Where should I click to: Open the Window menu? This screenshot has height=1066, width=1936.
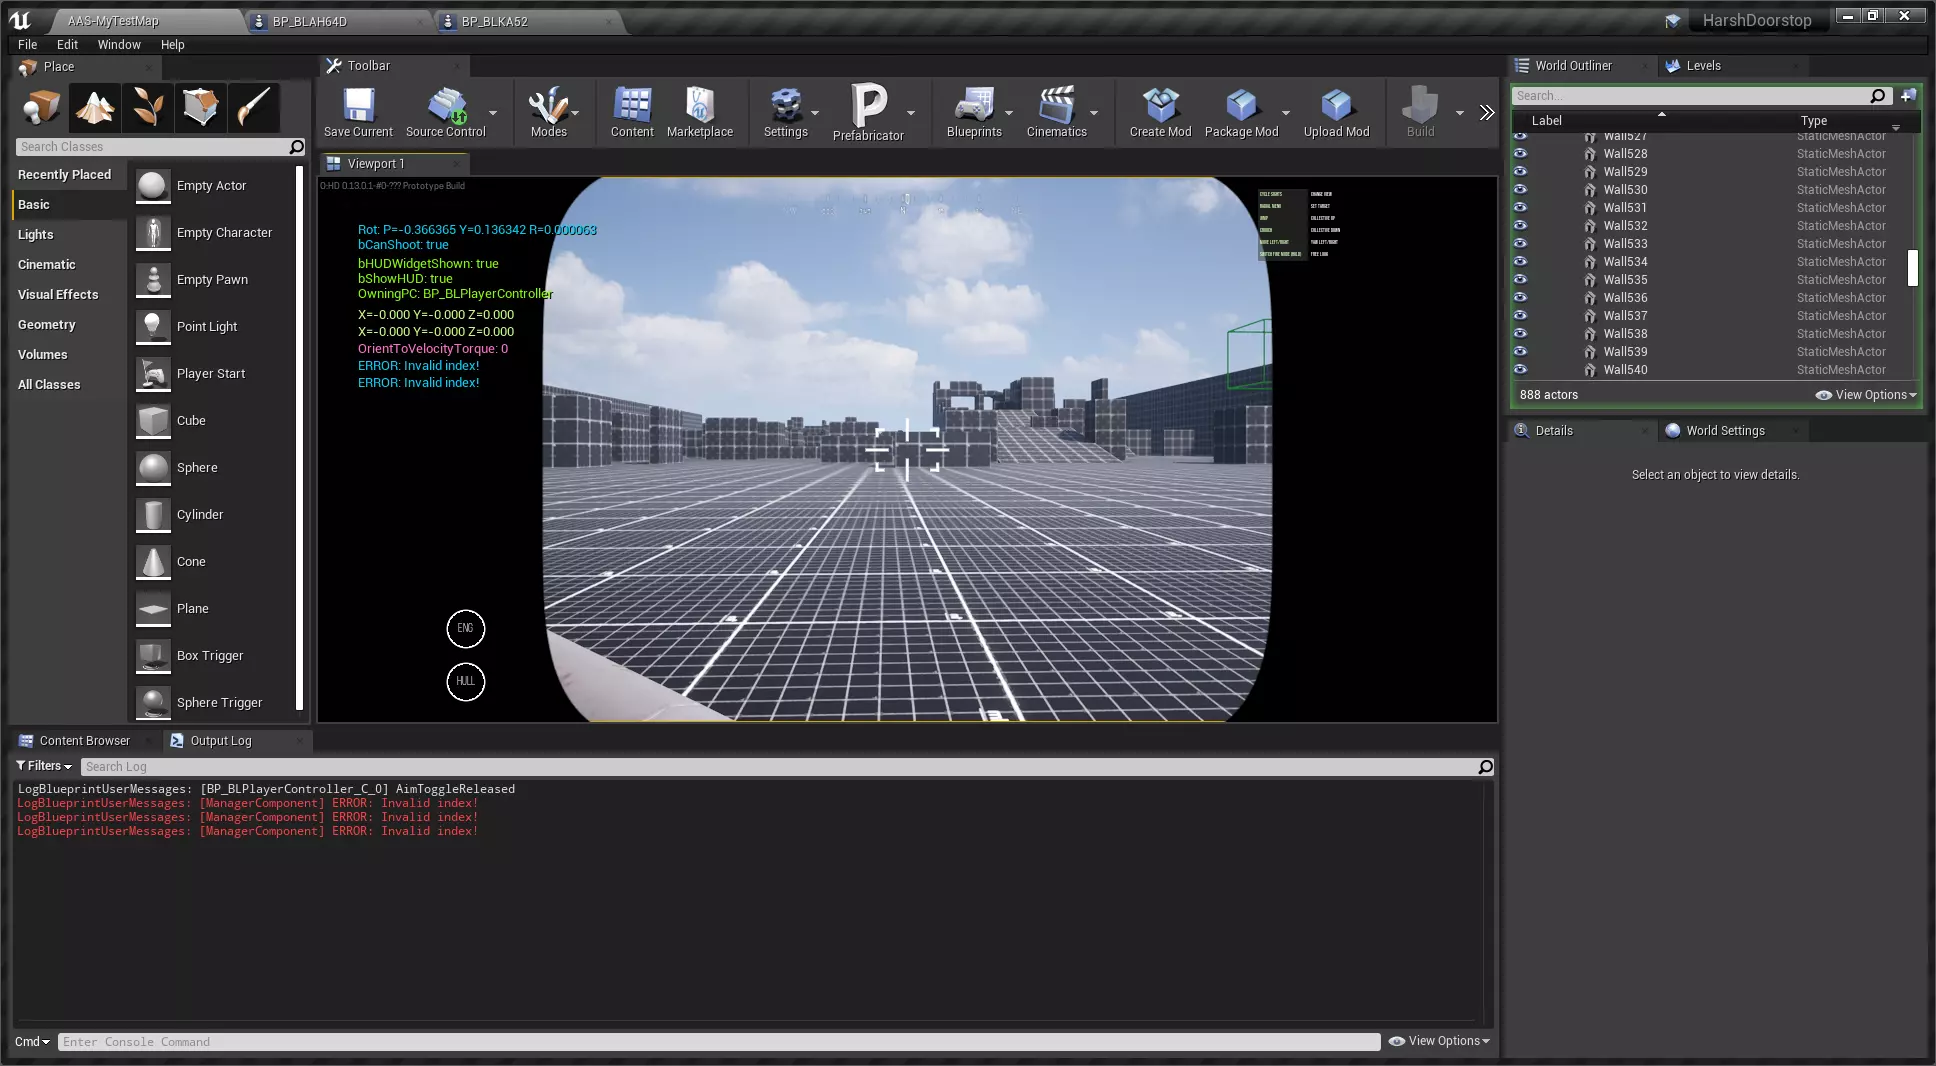tap(118, 44)
